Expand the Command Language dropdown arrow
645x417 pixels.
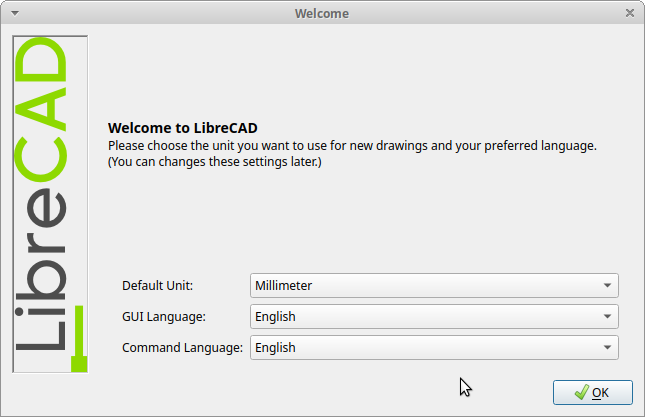point(607,348)
